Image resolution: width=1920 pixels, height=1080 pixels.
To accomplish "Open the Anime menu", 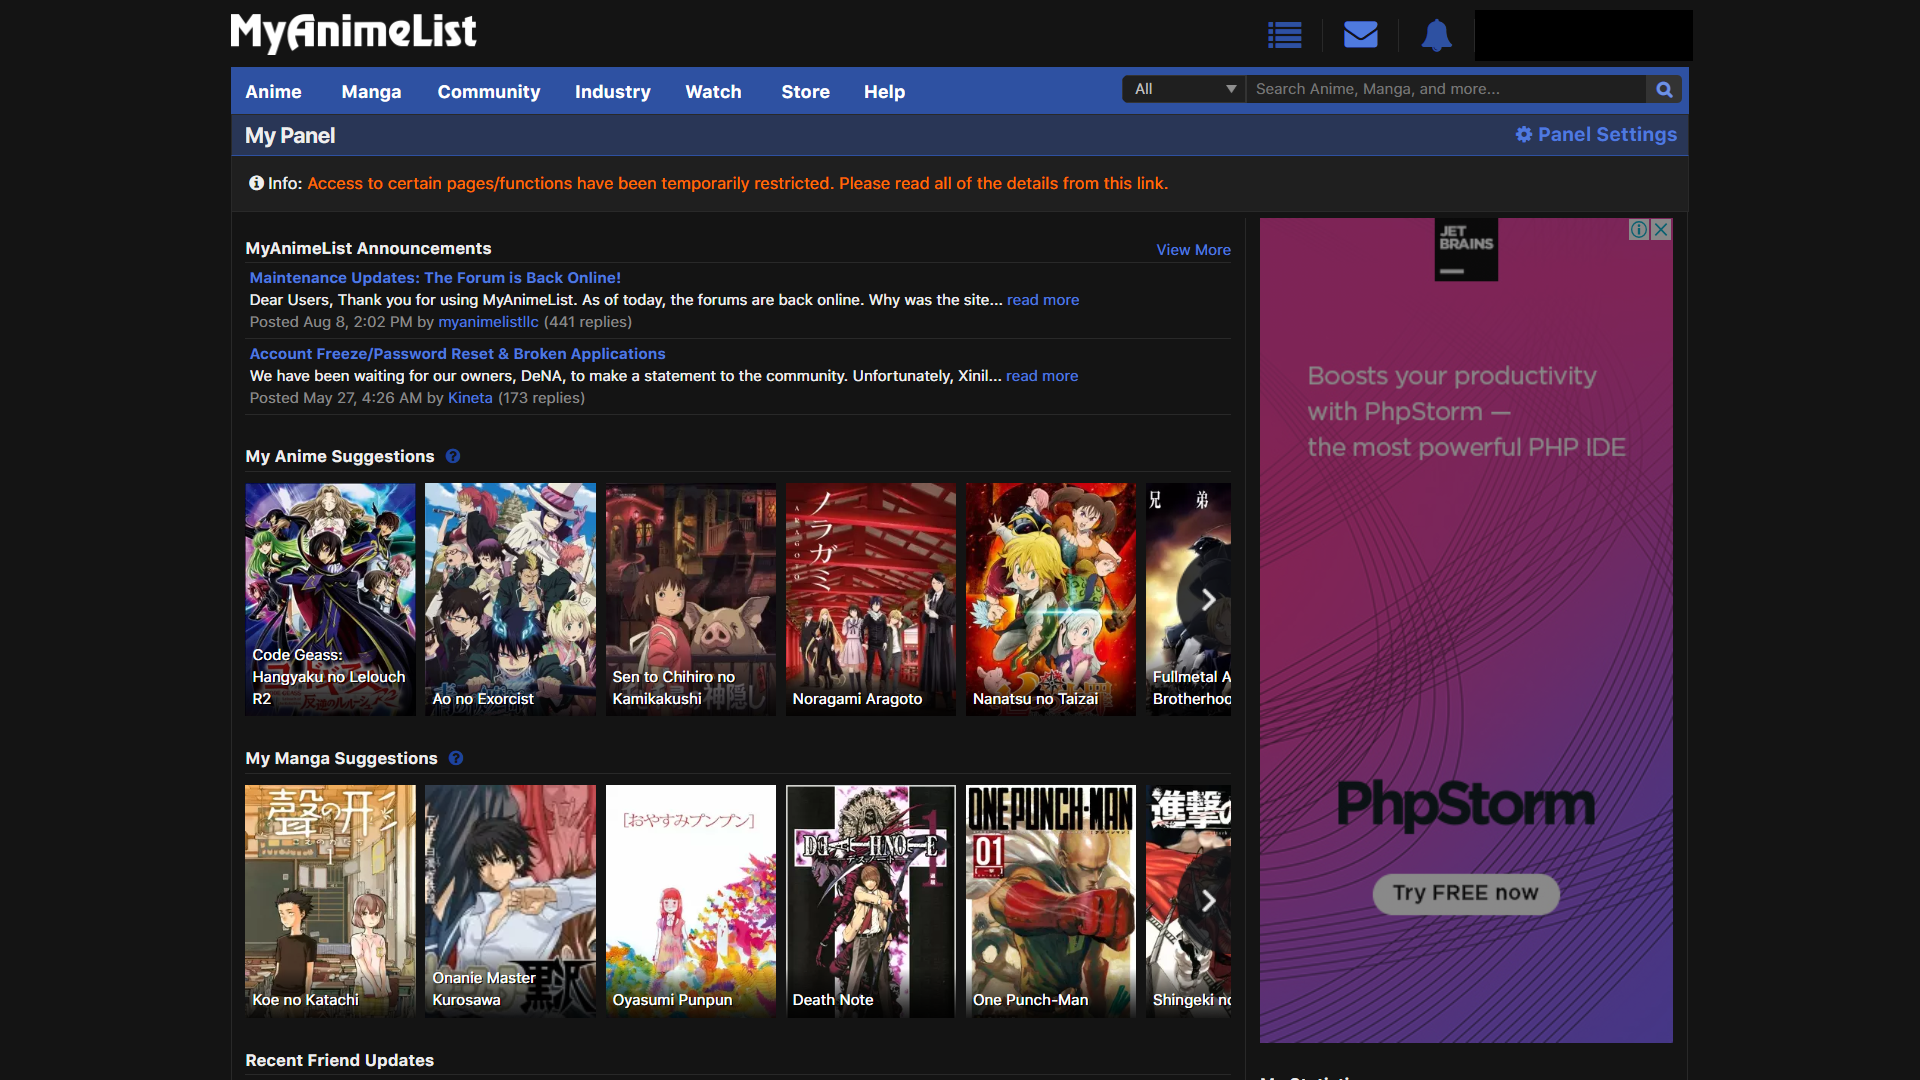I will pos(273,91).
